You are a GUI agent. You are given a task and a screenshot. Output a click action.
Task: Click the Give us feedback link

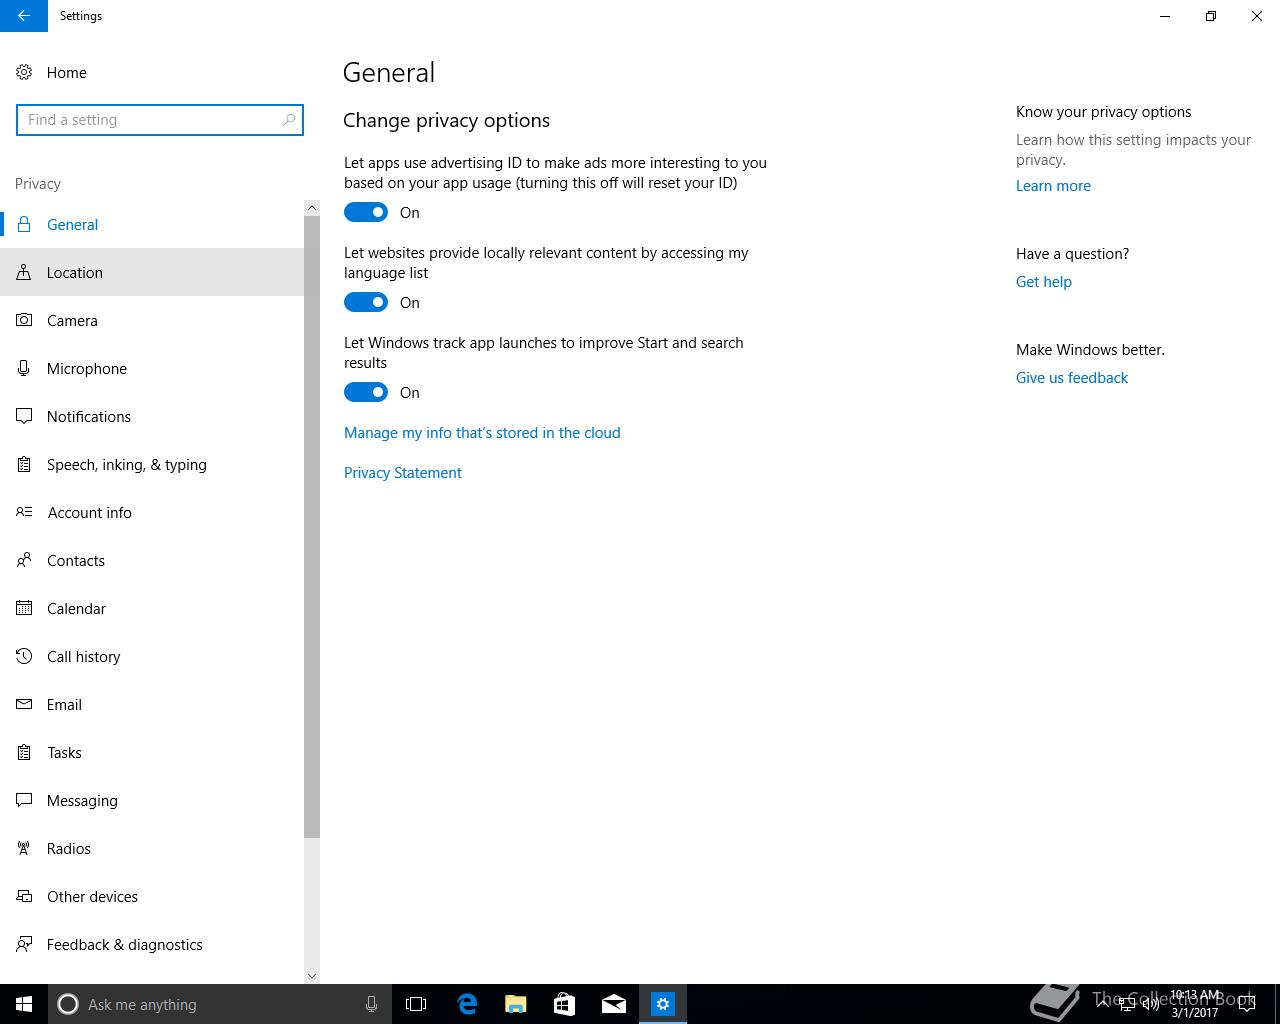(1072, 378)
